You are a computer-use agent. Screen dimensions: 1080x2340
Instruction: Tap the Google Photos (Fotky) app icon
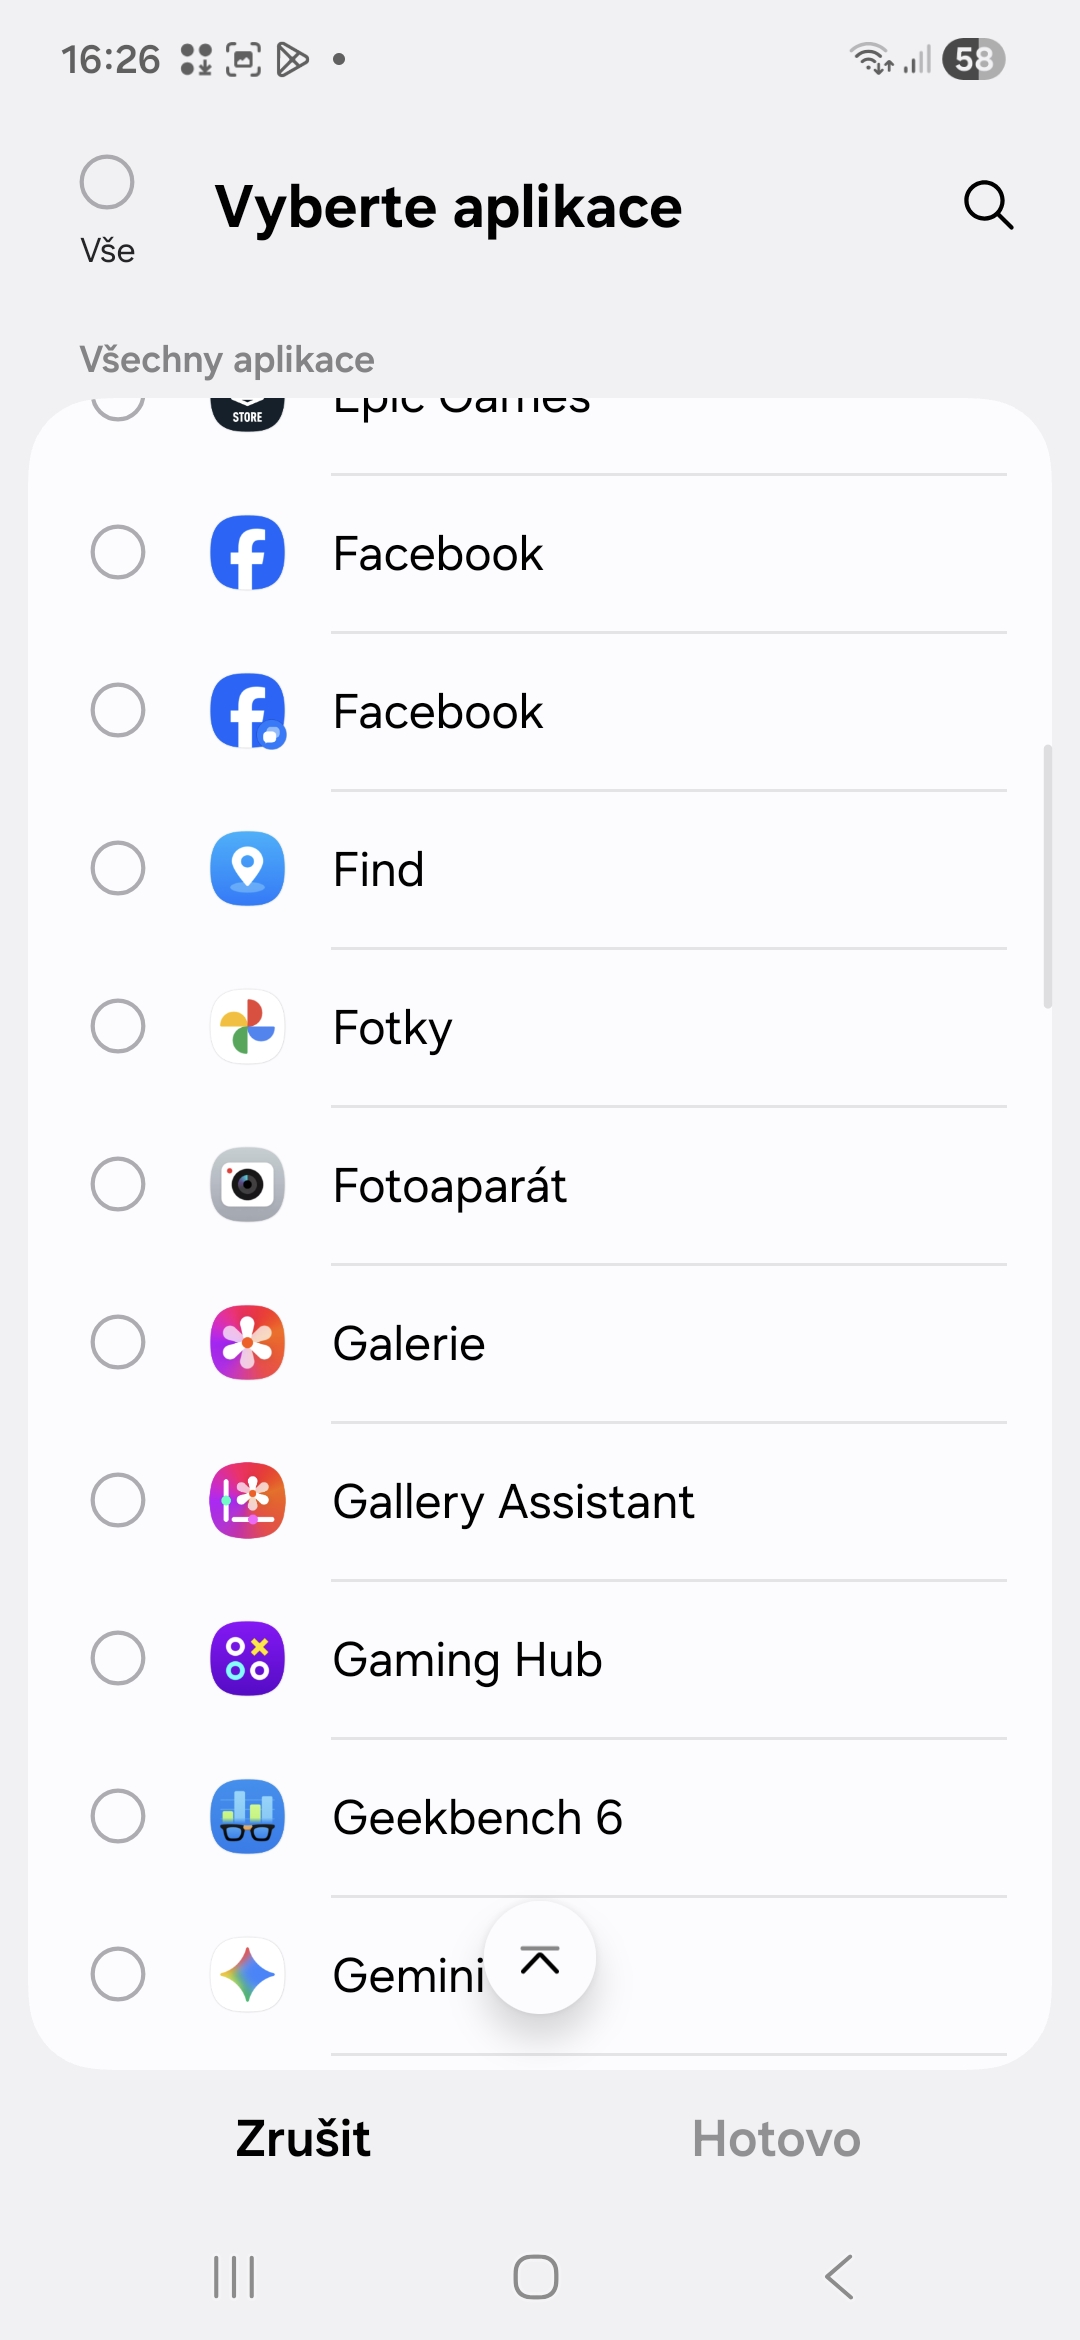tap(247, 1027)
